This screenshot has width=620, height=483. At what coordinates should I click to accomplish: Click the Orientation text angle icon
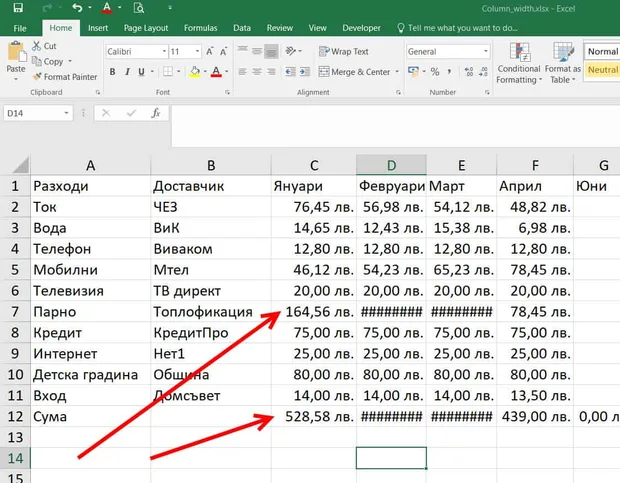click(x=291, y=51)
